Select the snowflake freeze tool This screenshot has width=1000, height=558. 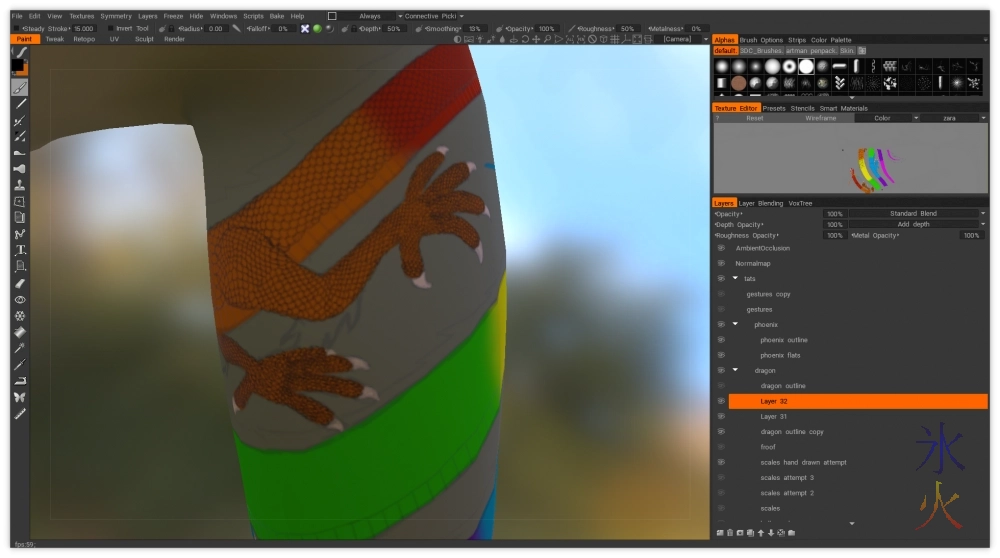point(20,316)
